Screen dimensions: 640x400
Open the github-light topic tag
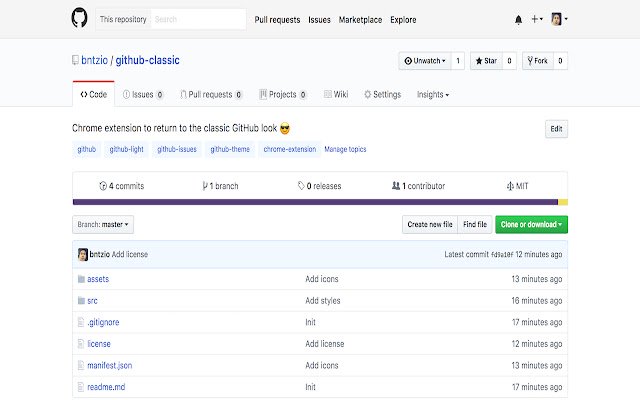127,149
